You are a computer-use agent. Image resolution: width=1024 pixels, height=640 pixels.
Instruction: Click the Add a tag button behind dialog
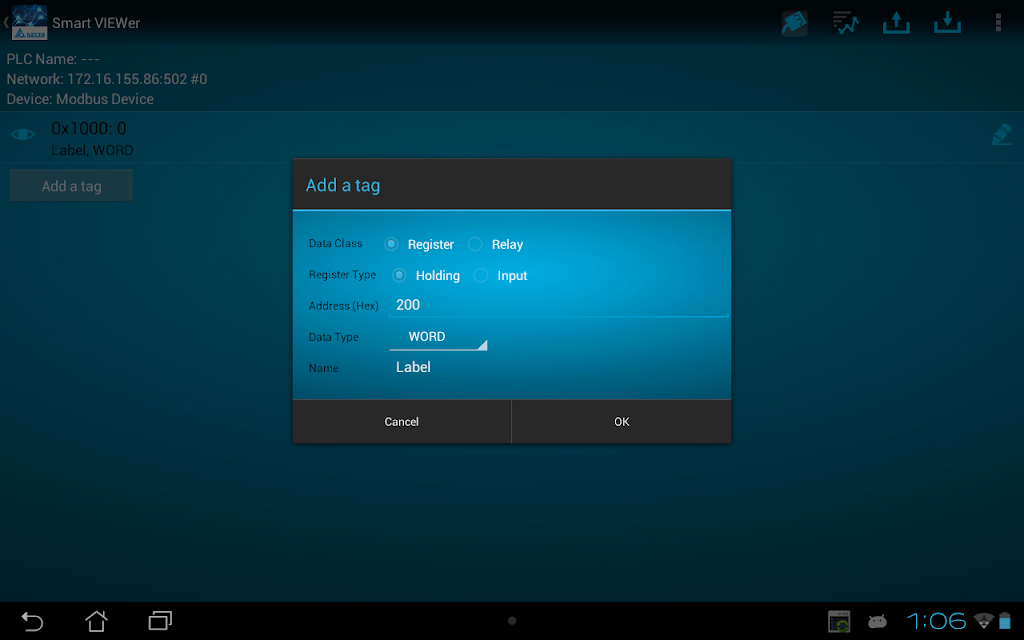pos(71,186)
